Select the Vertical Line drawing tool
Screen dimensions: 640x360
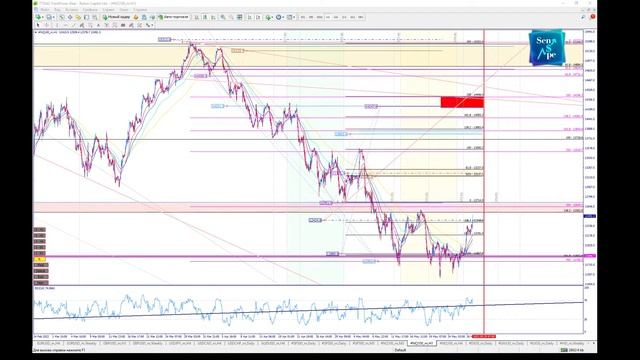point(57,25)
